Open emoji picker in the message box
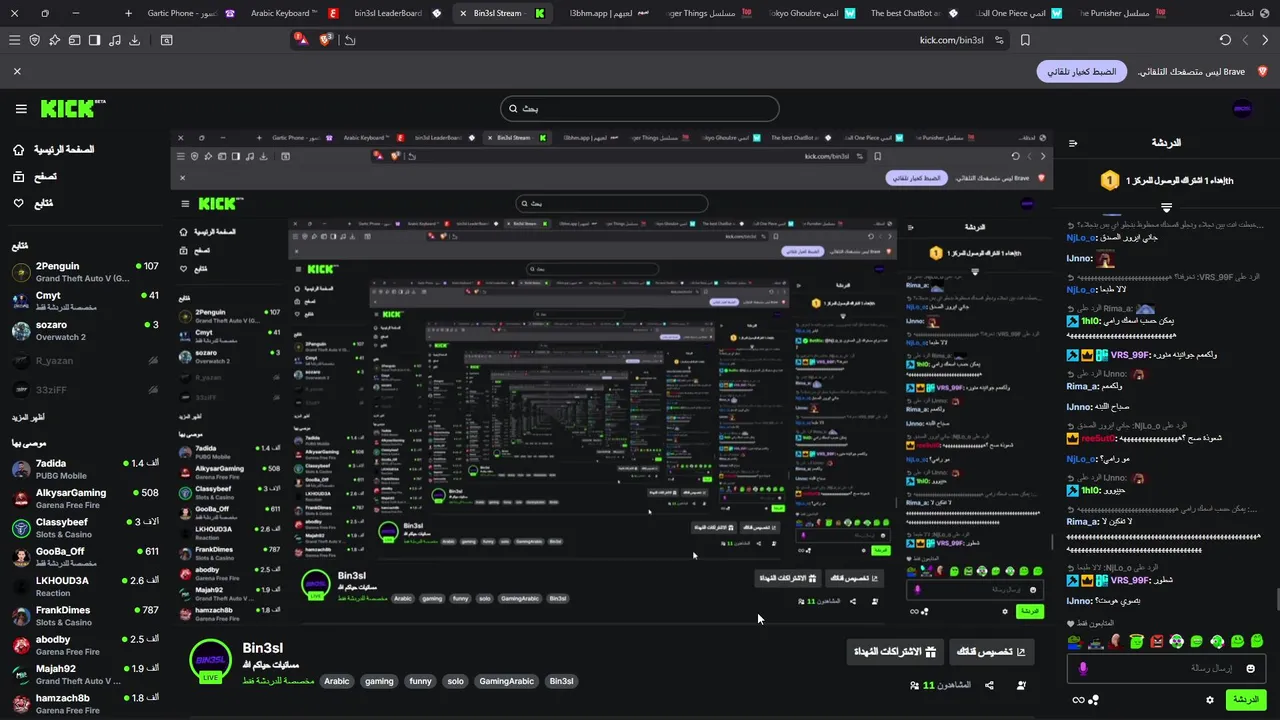The height and width of the screenshot is (720, 1280). 1250,668
